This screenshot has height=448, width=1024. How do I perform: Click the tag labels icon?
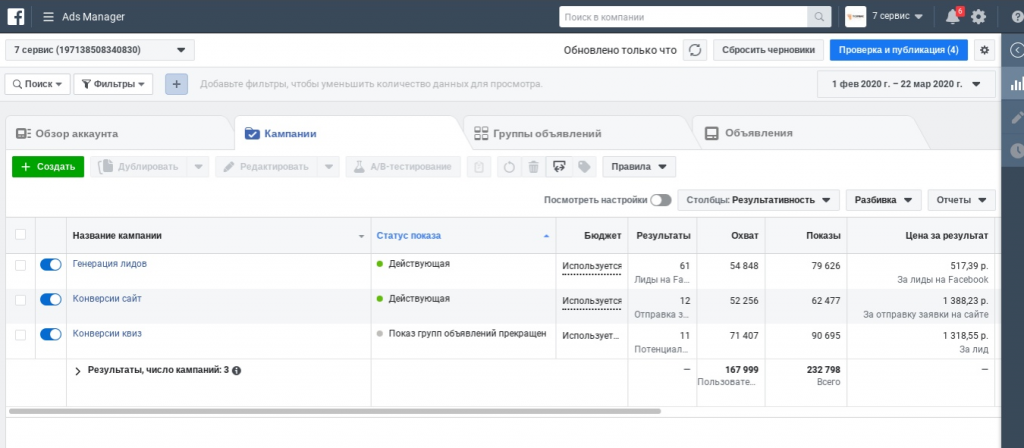click(x=584, y=167)
